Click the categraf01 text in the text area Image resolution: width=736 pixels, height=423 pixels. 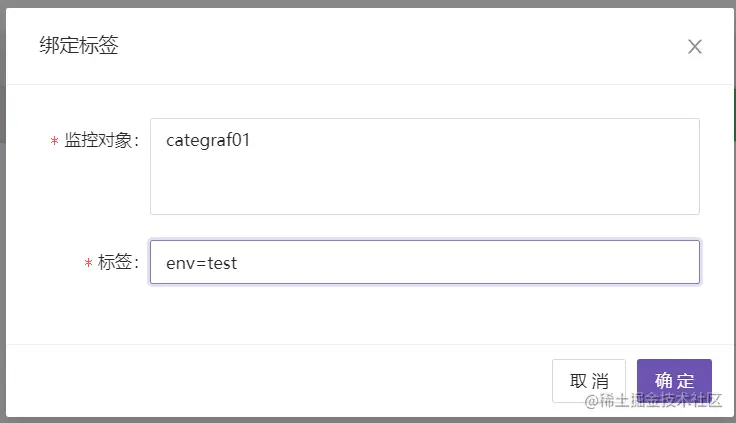click(208, 140)
